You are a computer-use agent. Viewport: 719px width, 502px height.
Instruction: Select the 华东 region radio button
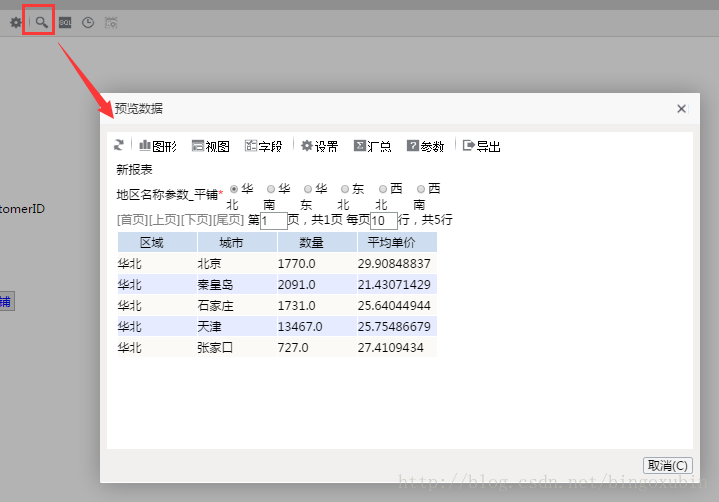[x=308, y=189]
